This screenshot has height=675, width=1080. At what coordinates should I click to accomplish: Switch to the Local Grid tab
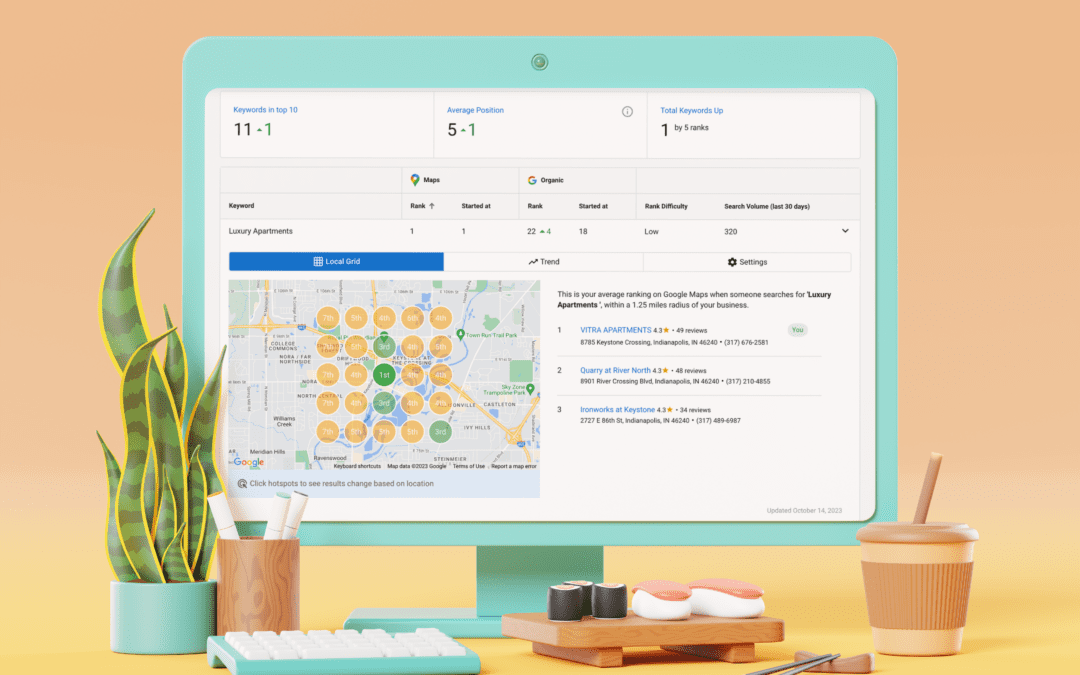(x=336, y=262)
